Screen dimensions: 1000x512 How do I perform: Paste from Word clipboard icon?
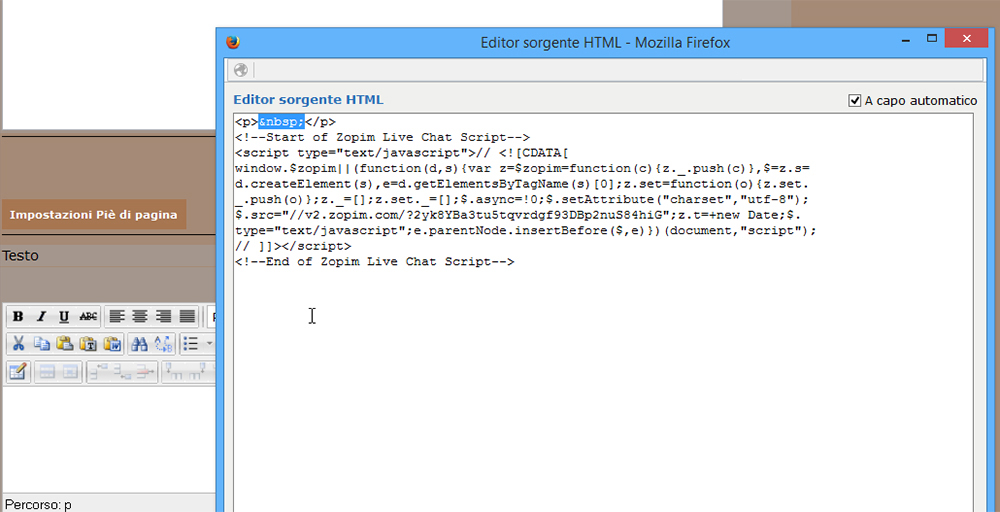coord(112,344)
